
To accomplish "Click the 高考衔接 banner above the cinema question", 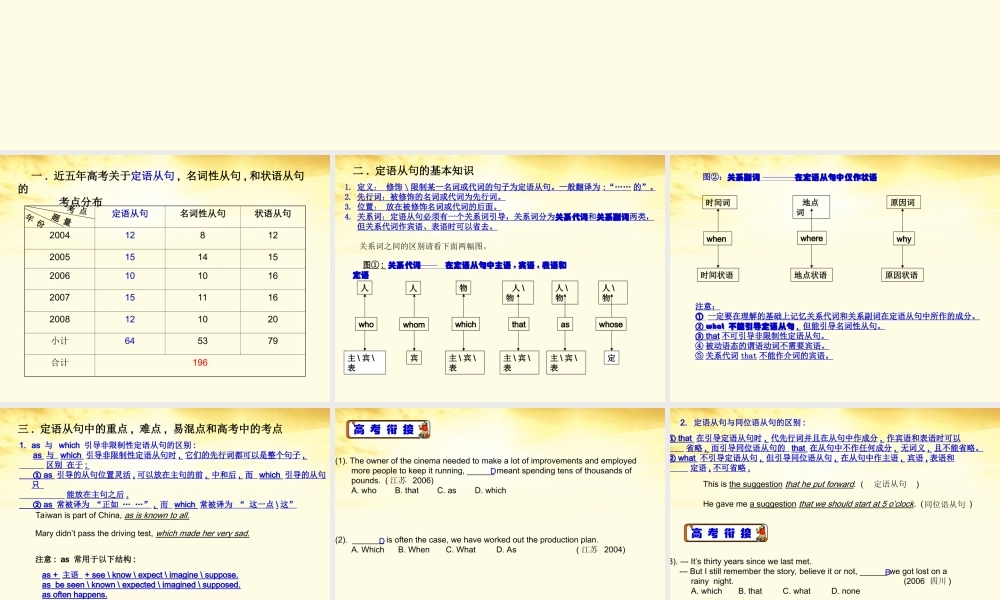I will click(388, 430).
